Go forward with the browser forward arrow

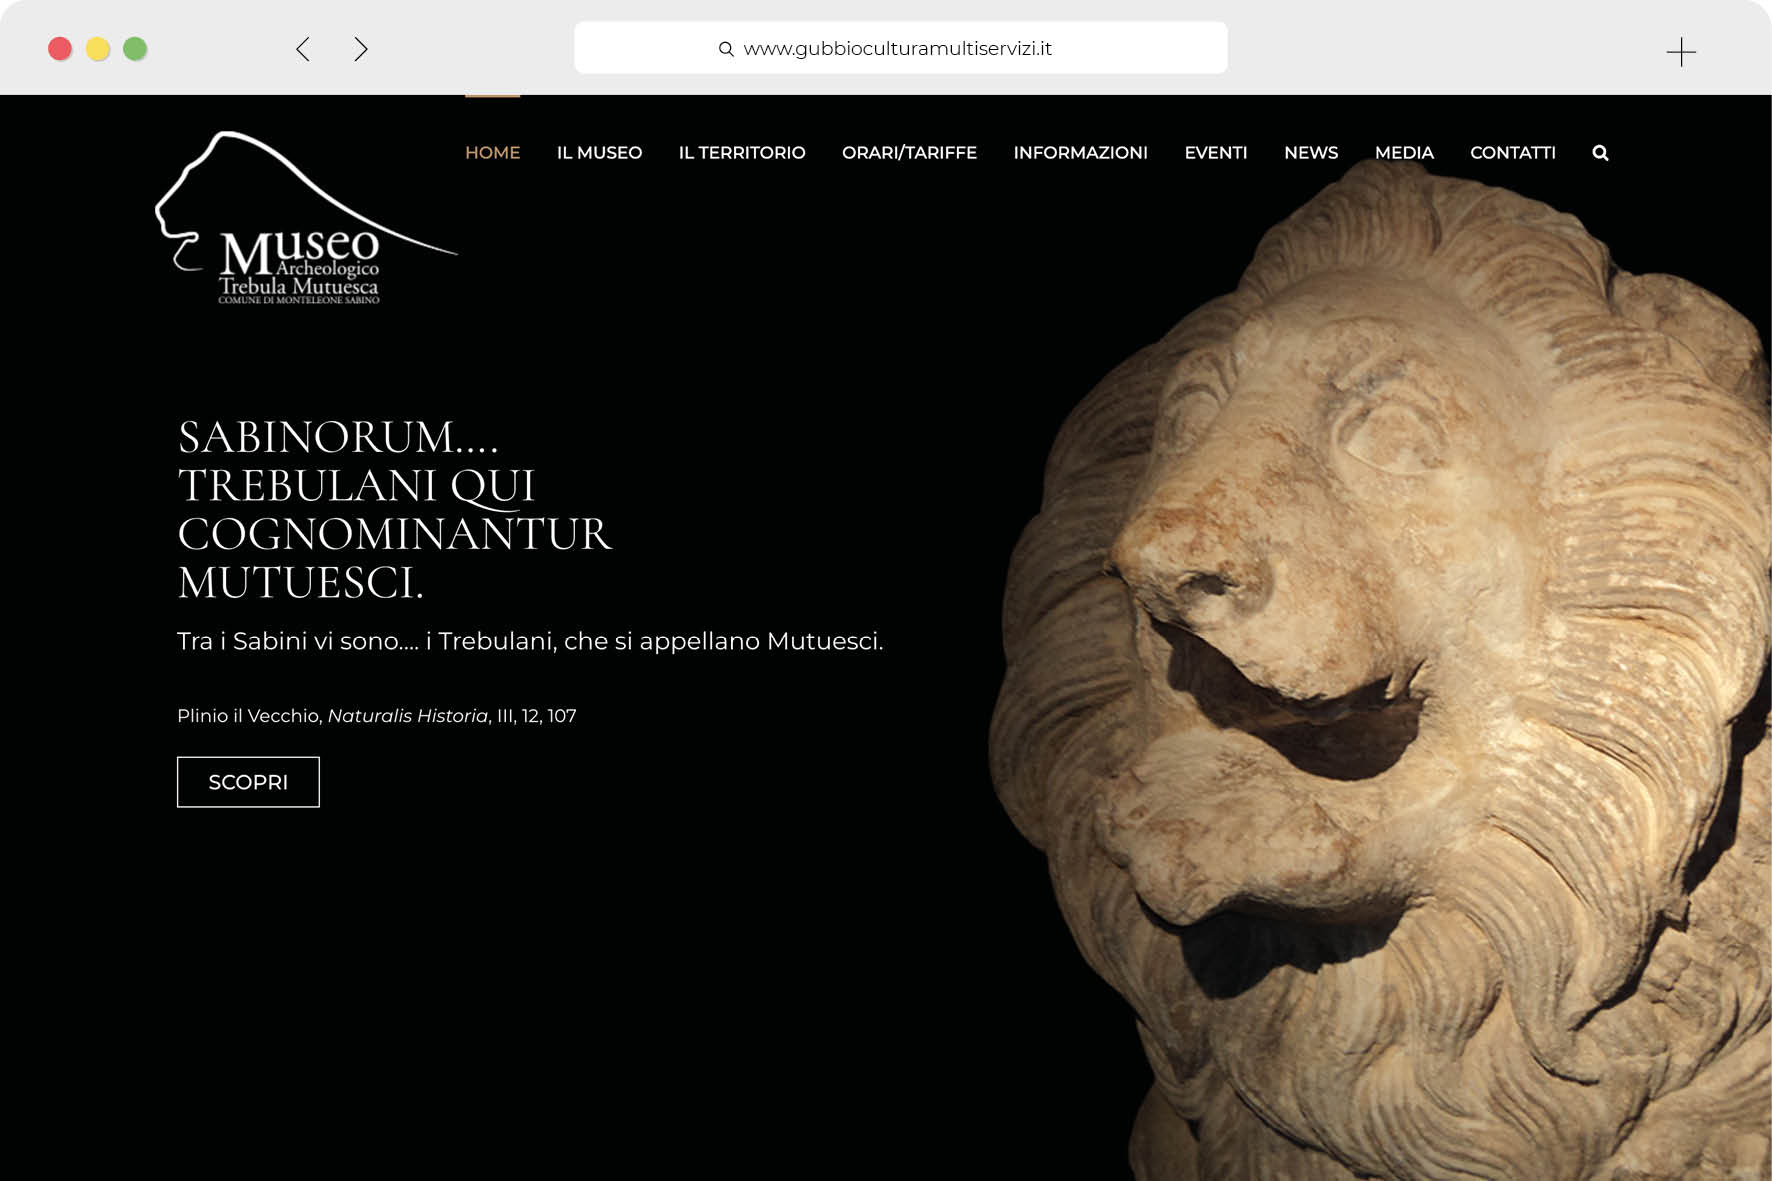361,49
